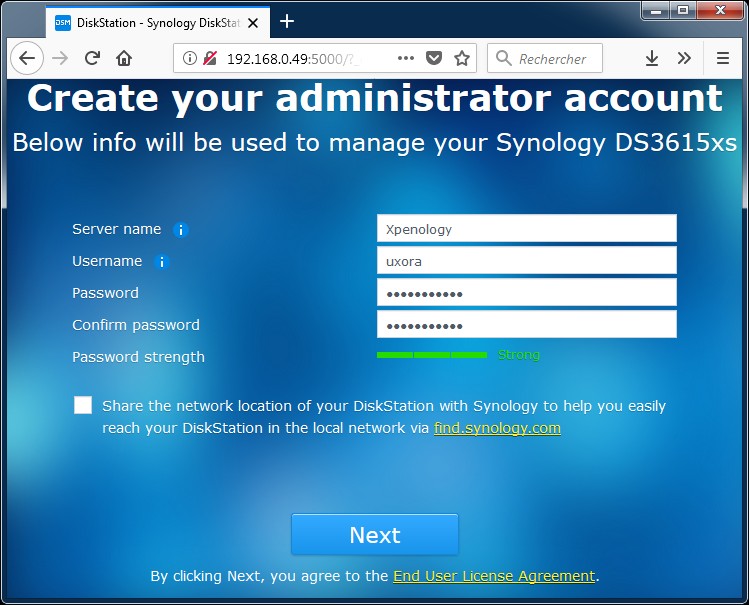749x605 pixels.
Task: Open Firefox hamburger application menu
Action: tap(722, 58)
